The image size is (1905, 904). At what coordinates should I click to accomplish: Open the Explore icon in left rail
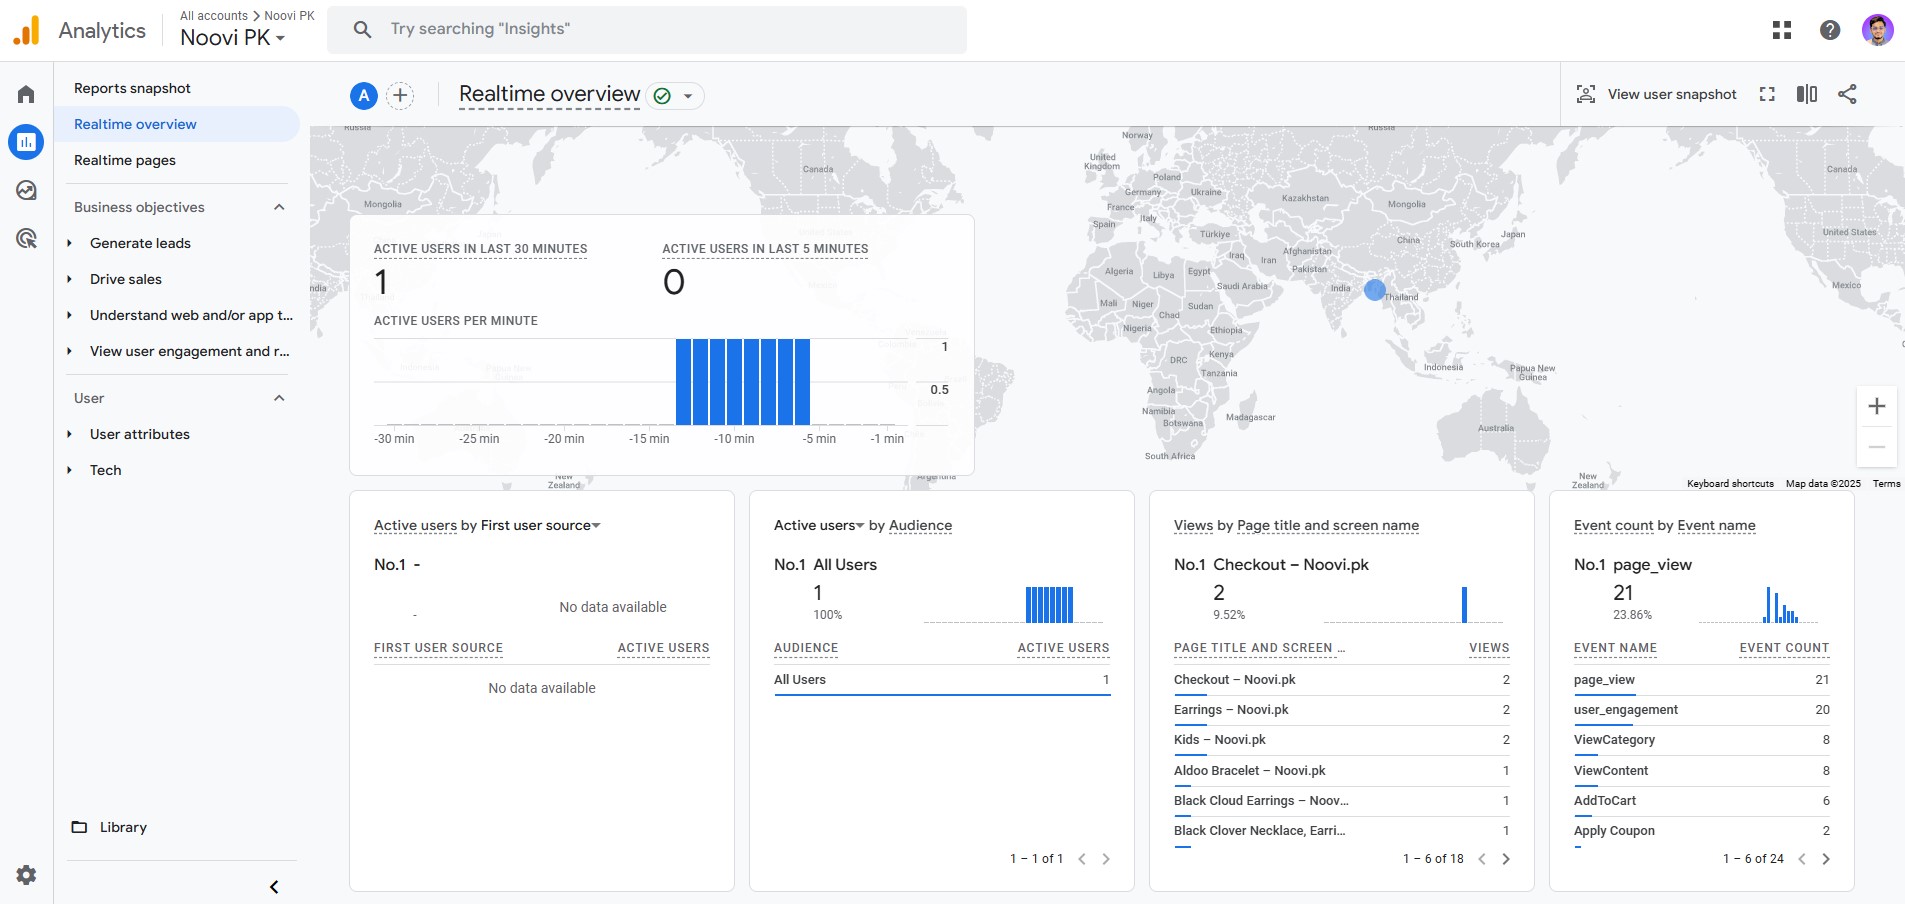26,190
